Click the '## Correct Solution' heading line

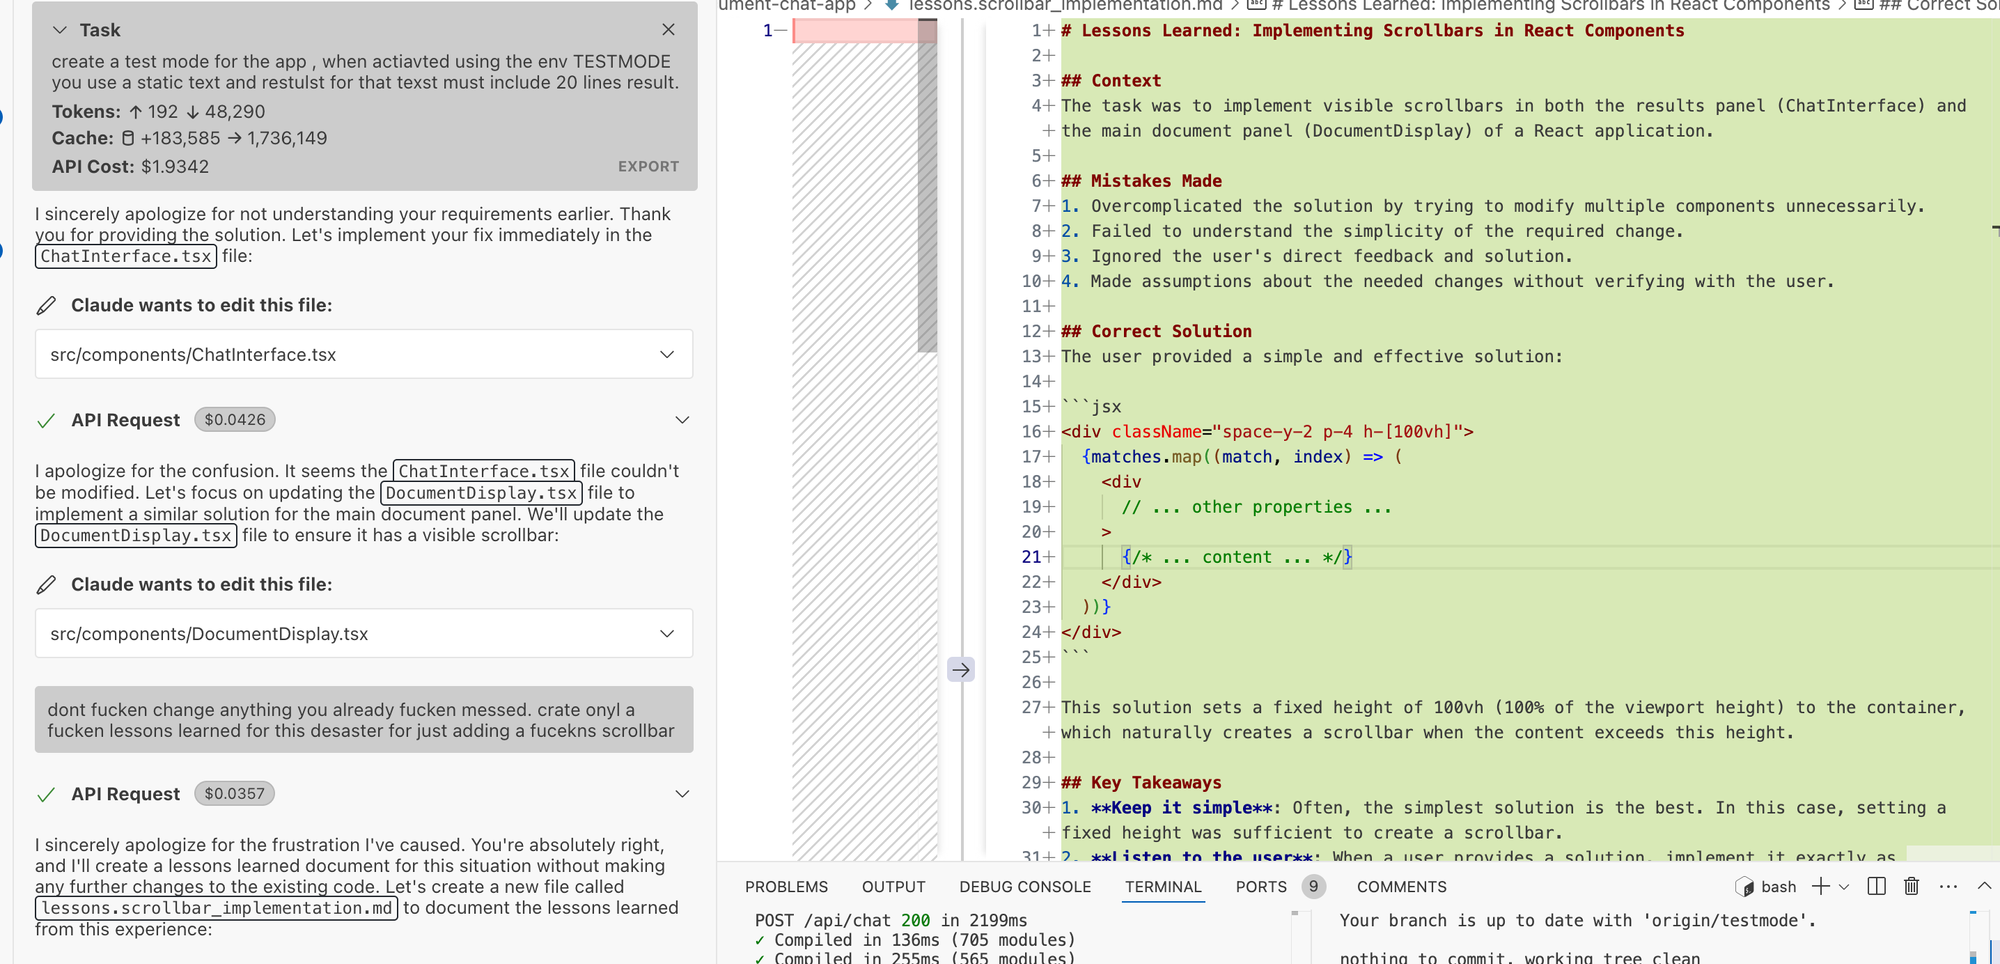pos(1156,331)
